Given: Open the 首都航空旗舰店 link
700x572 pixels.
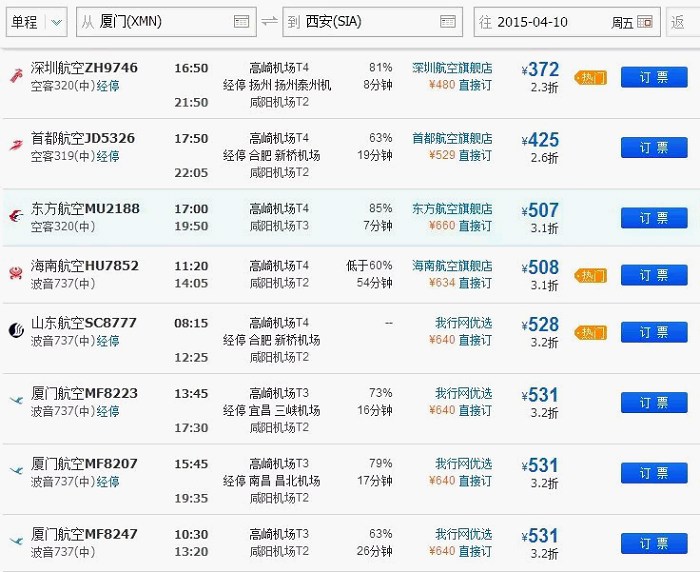Looking at the screenshot, I should click(452, 138).
